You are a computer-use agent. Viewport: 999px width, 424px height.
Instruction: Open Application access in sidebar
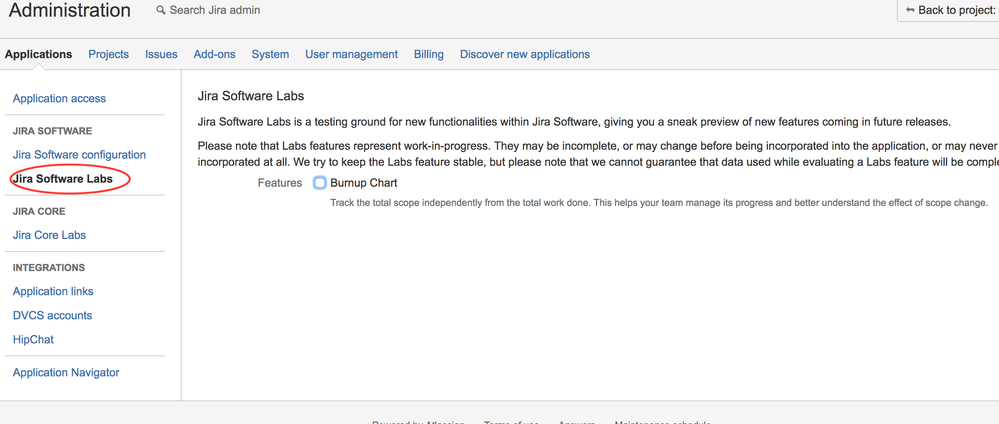(59, 98)
